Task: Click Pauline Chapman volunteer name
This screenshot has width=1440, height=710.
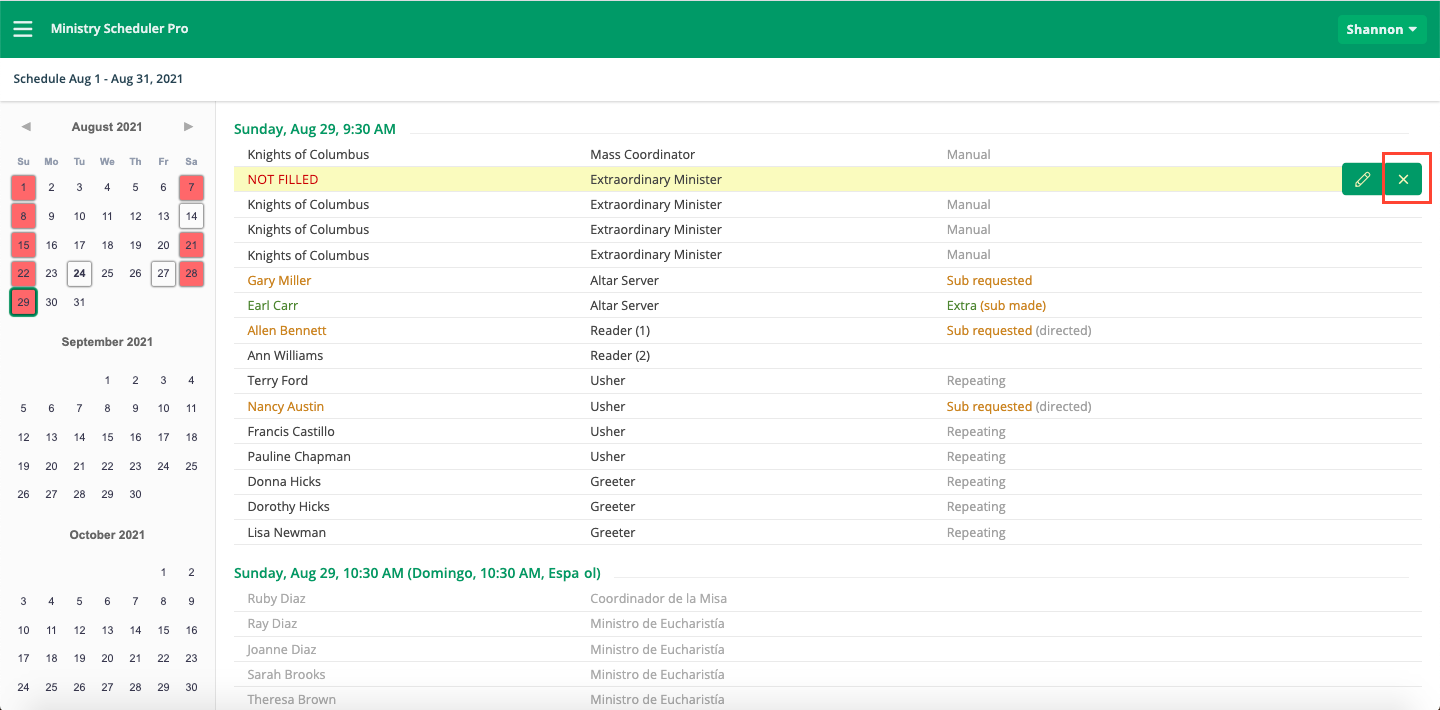Action: [x=299, y=456]
